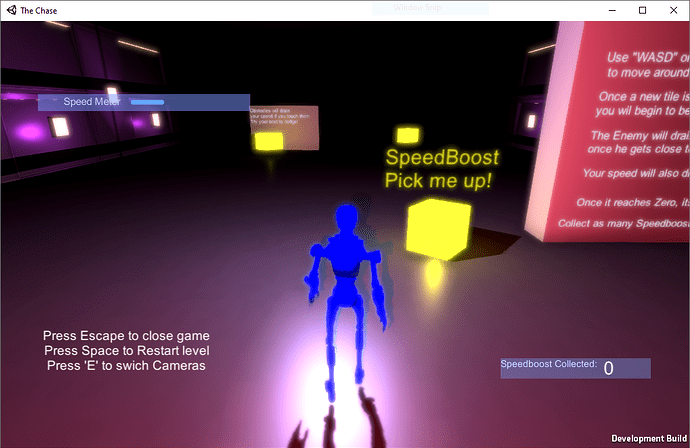Click the distant obstacles info sign
This screenshot has width=690, height=448.
coord(284,127)
